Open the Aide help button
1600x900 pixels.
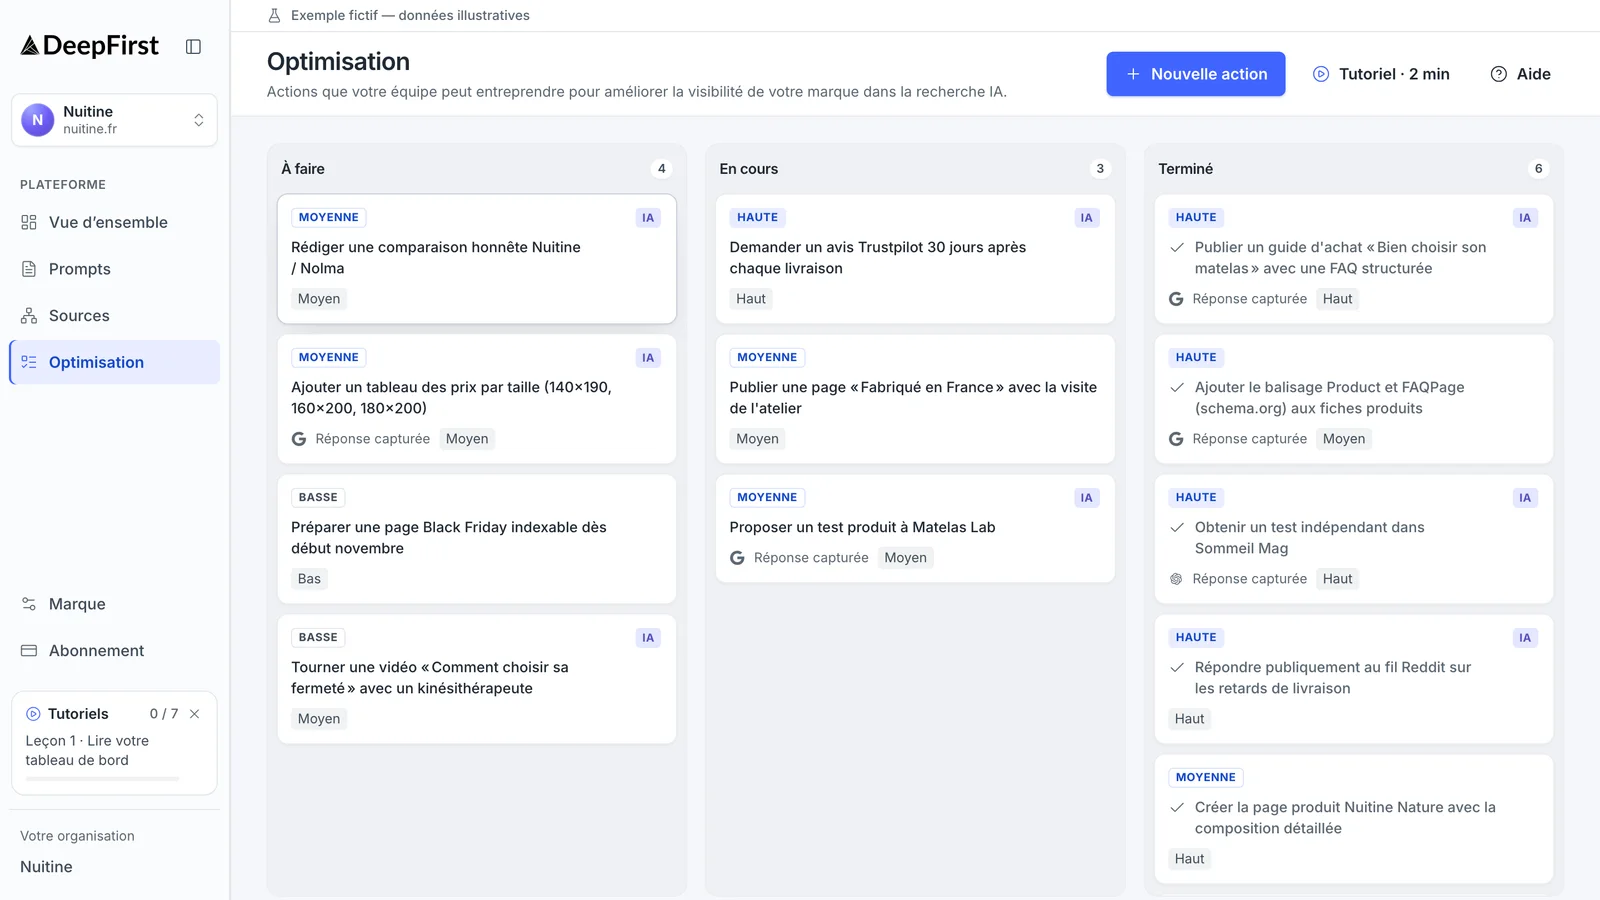click(1520, 74)
